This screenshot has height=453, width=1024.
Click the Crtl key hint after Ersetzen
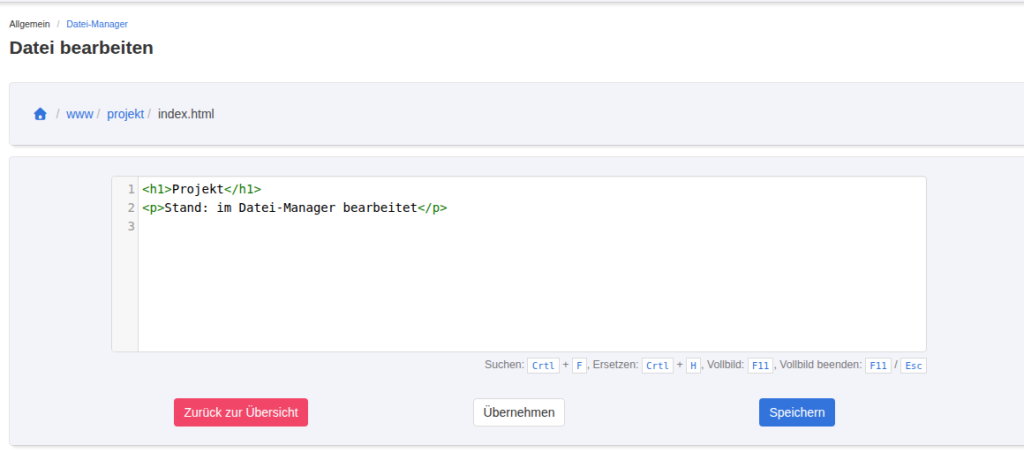658,366
